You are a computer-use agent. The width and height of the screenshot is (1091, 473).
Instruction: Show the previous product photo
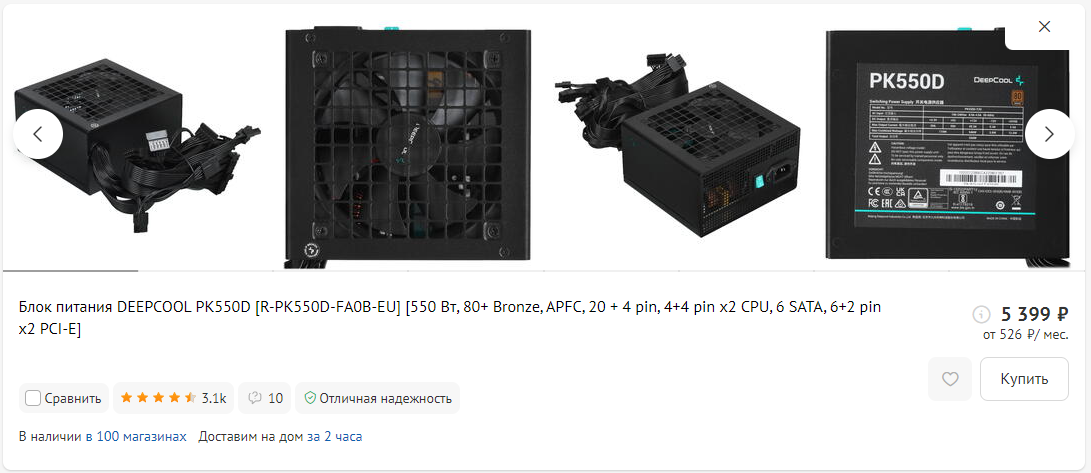pyautogui.click(x=38, y=134)
